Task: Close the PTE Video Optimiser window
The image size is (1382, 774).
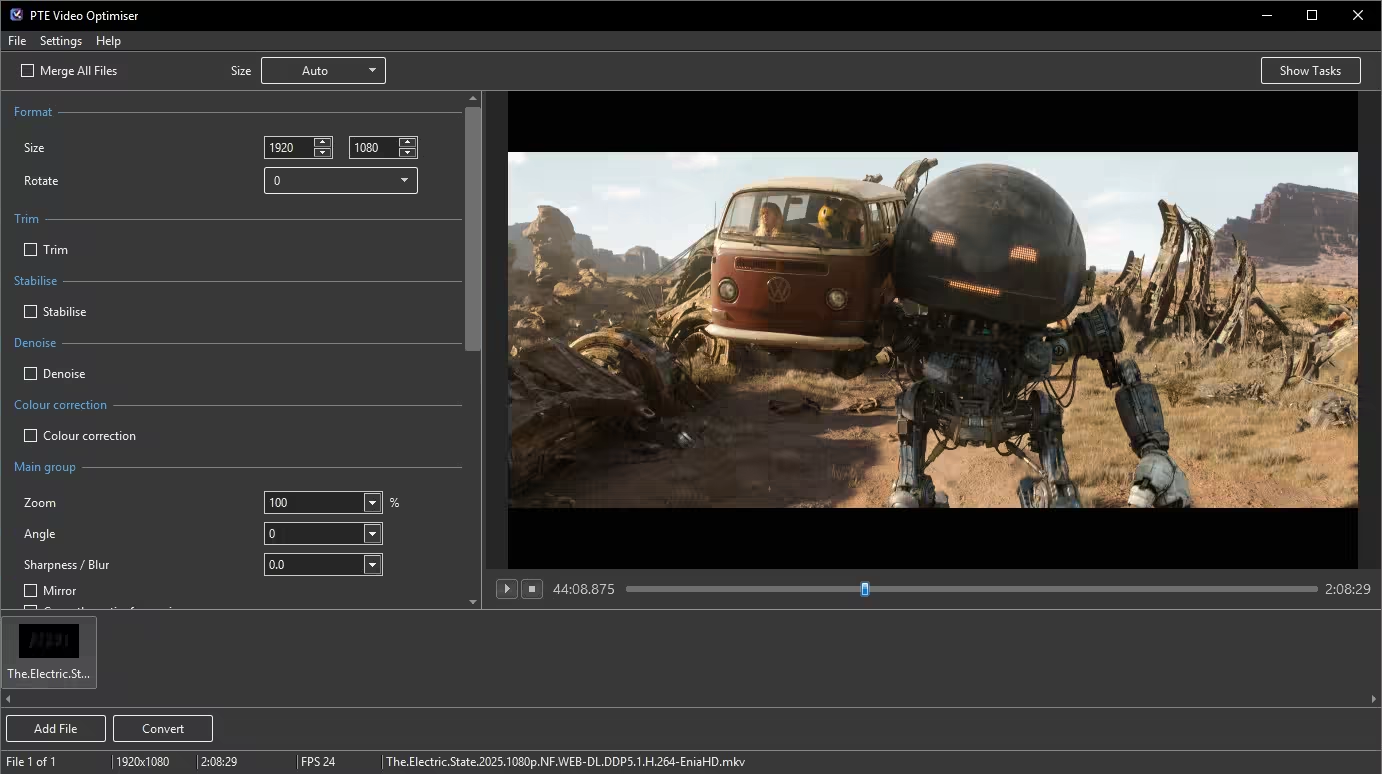Action: [x=1358, y=15]
